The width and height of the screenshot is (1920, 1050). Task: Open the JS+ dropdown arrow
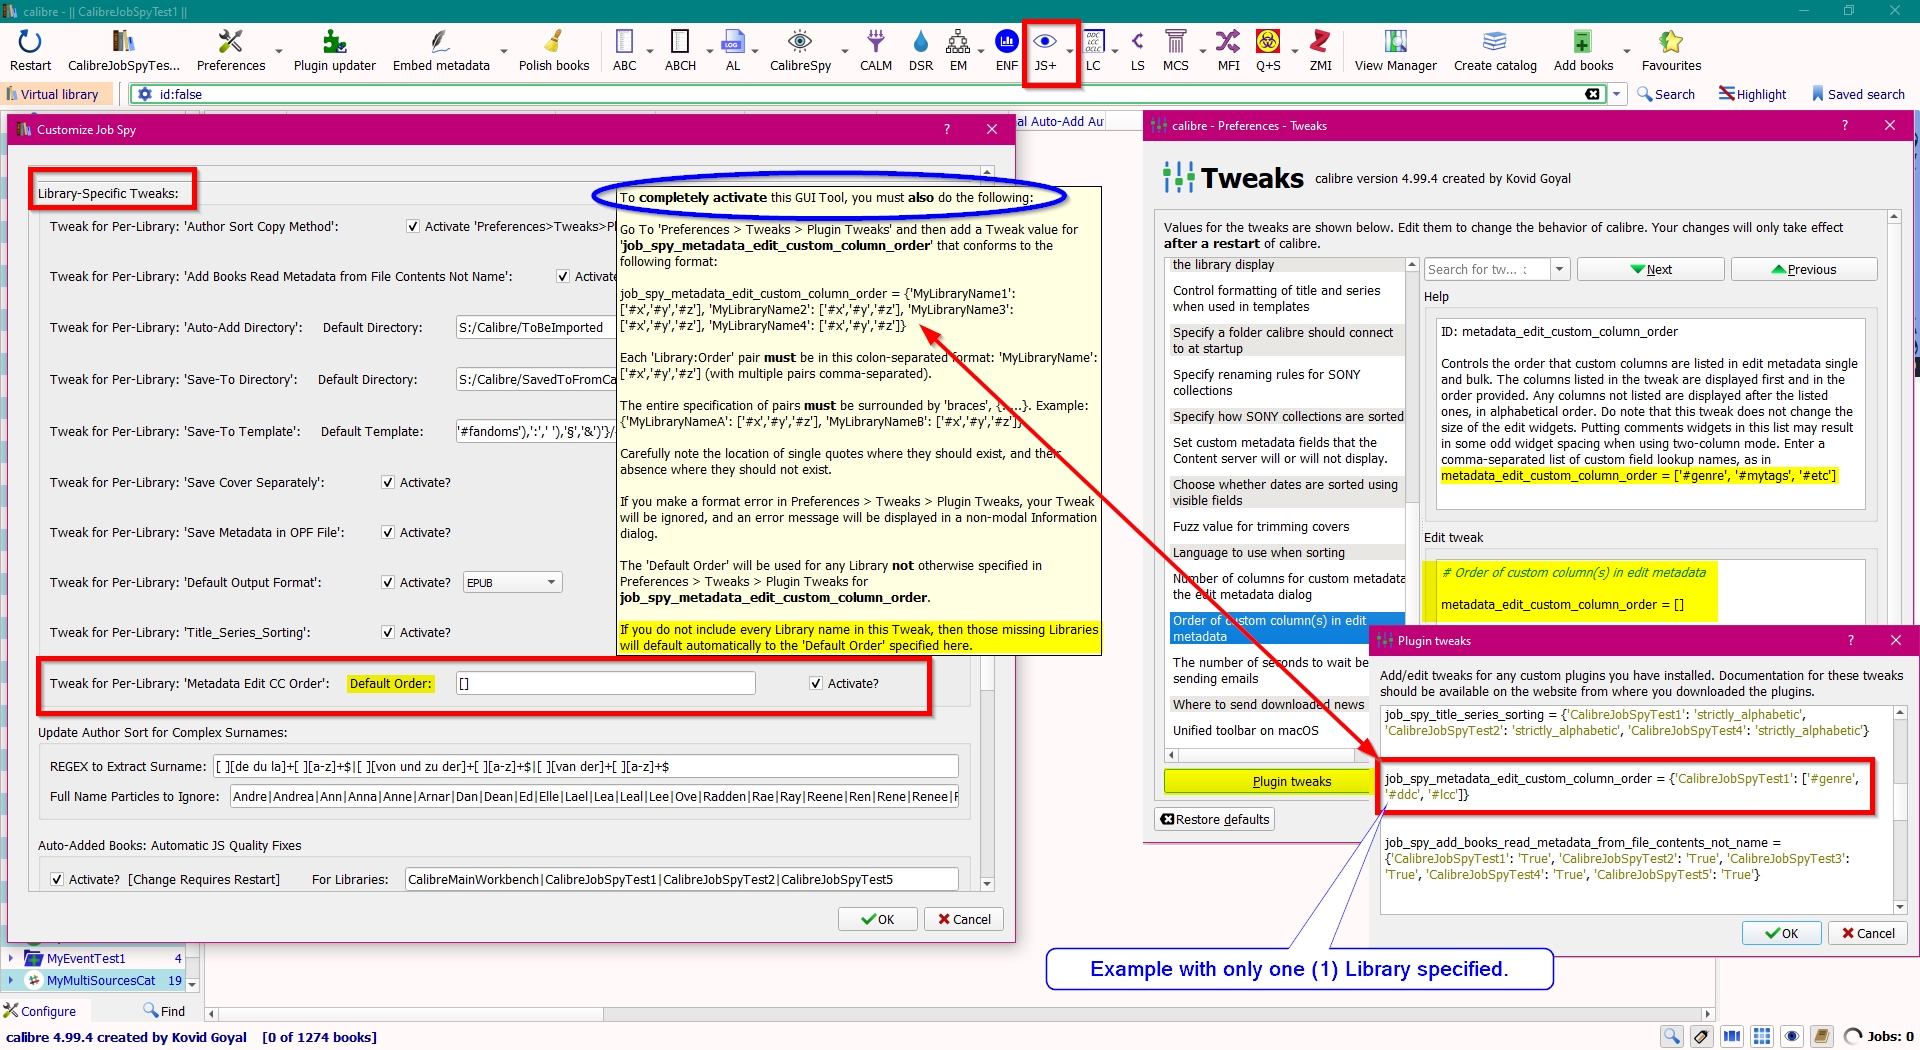click(x=1070, y=51)
